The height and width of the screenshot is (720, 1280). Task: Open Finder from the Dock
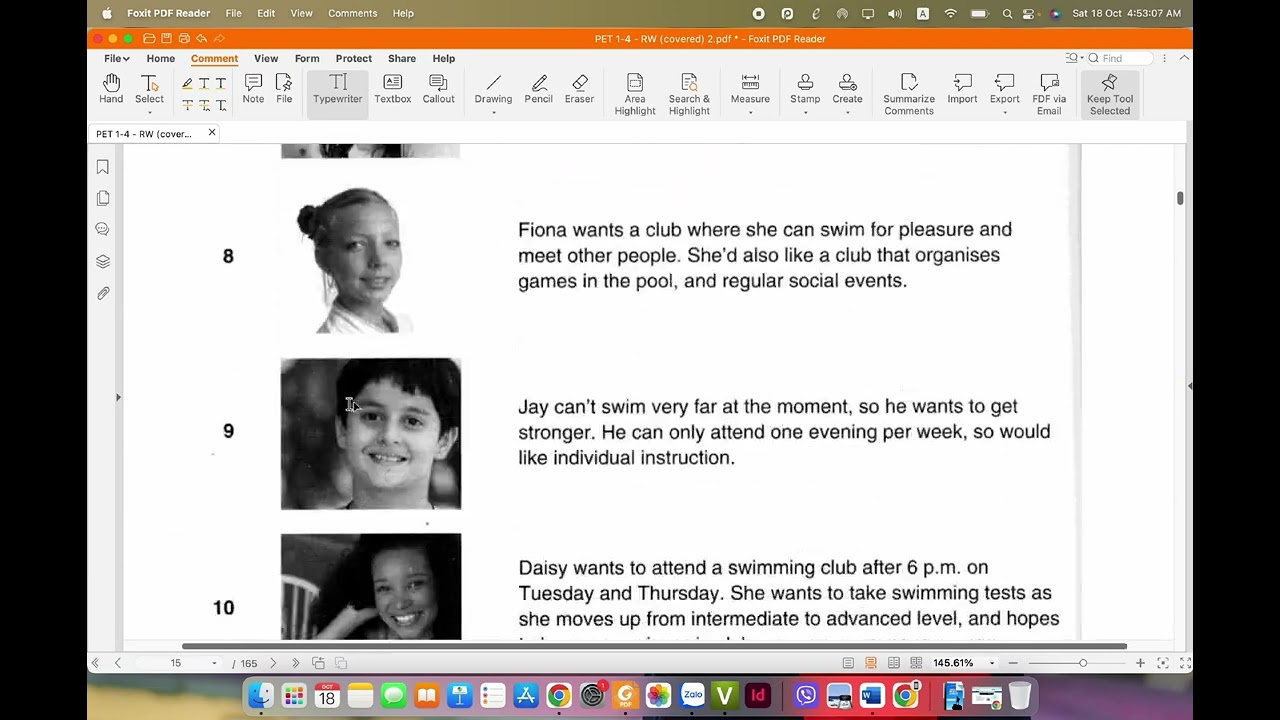click(261, 695)
